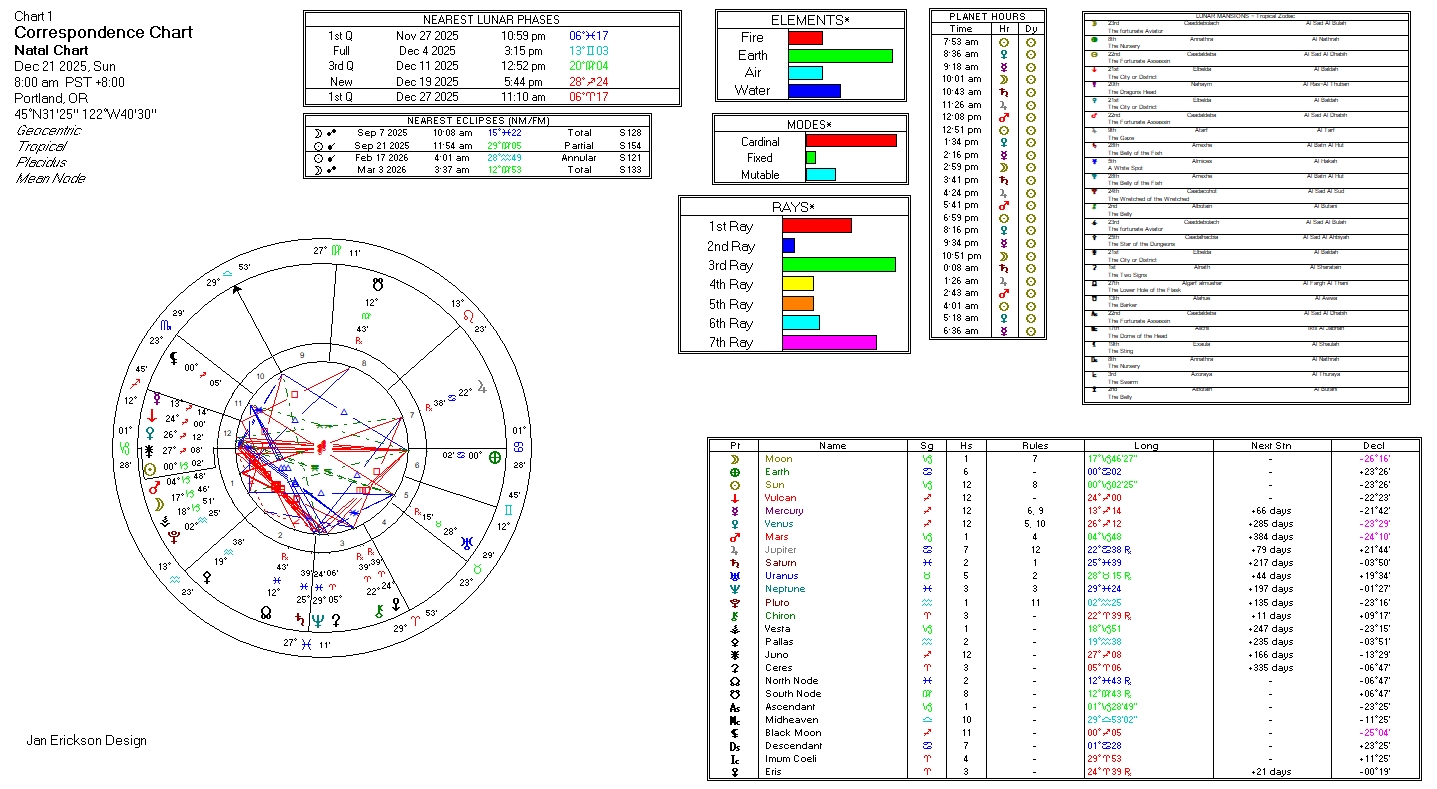Select the Black Moon glyph in the chart wheel
Viewport: 1437px width, 789px height.
pos(174,357)
